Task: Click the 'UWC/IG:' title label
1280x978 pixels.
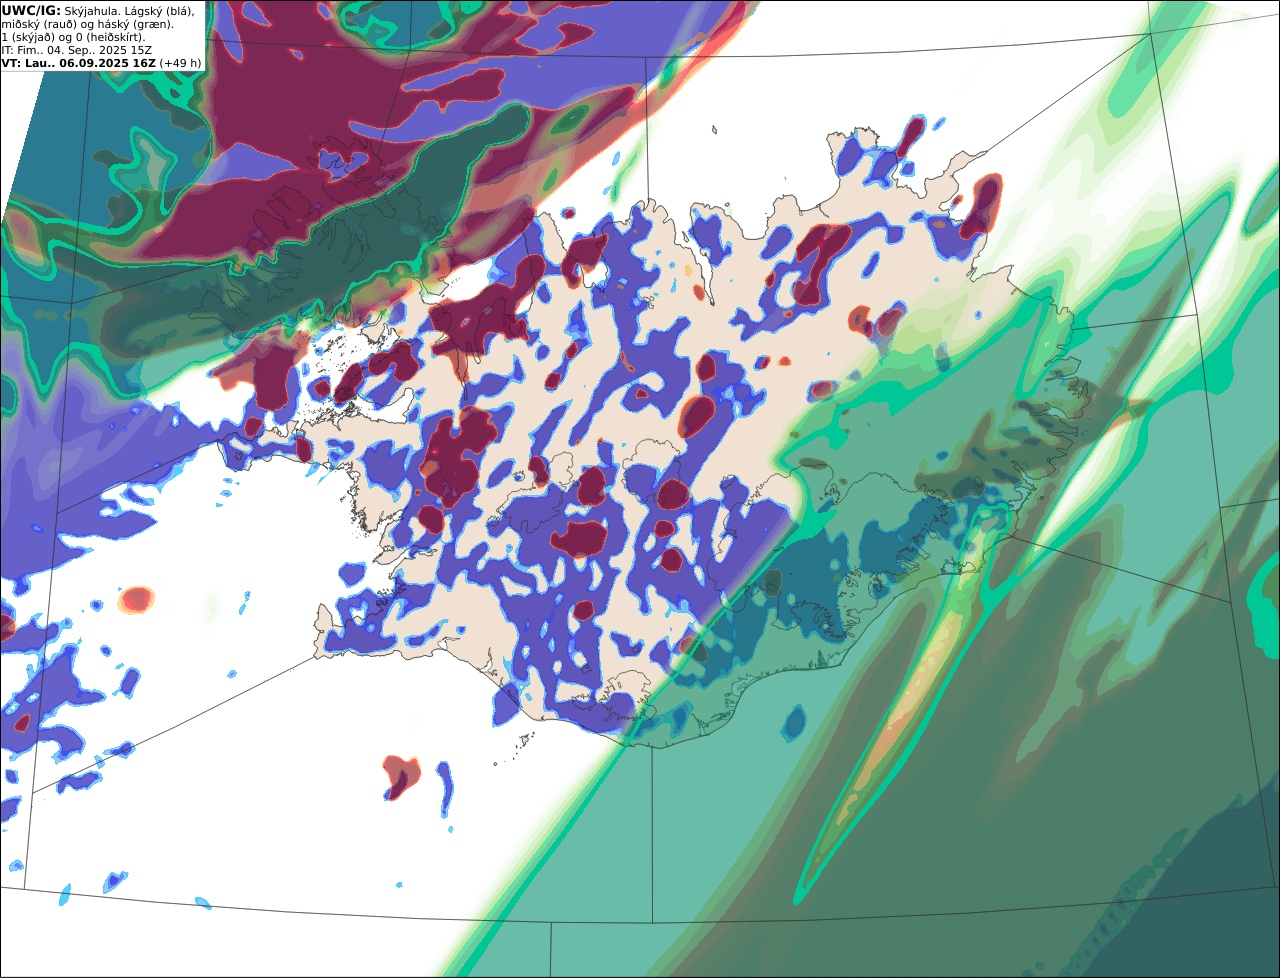Action: pyautogui.click(x=31, y=10)
